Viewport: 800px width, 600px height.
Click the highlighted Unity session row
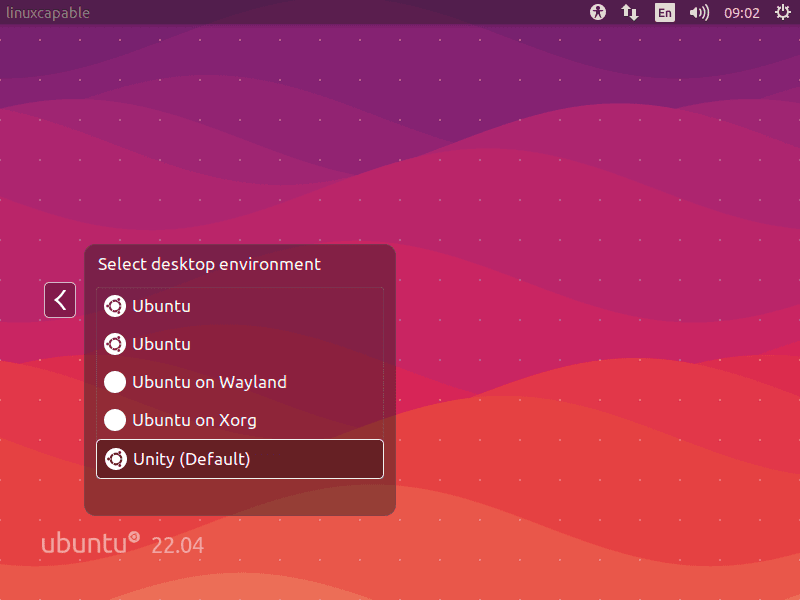(x=240, y=459)
